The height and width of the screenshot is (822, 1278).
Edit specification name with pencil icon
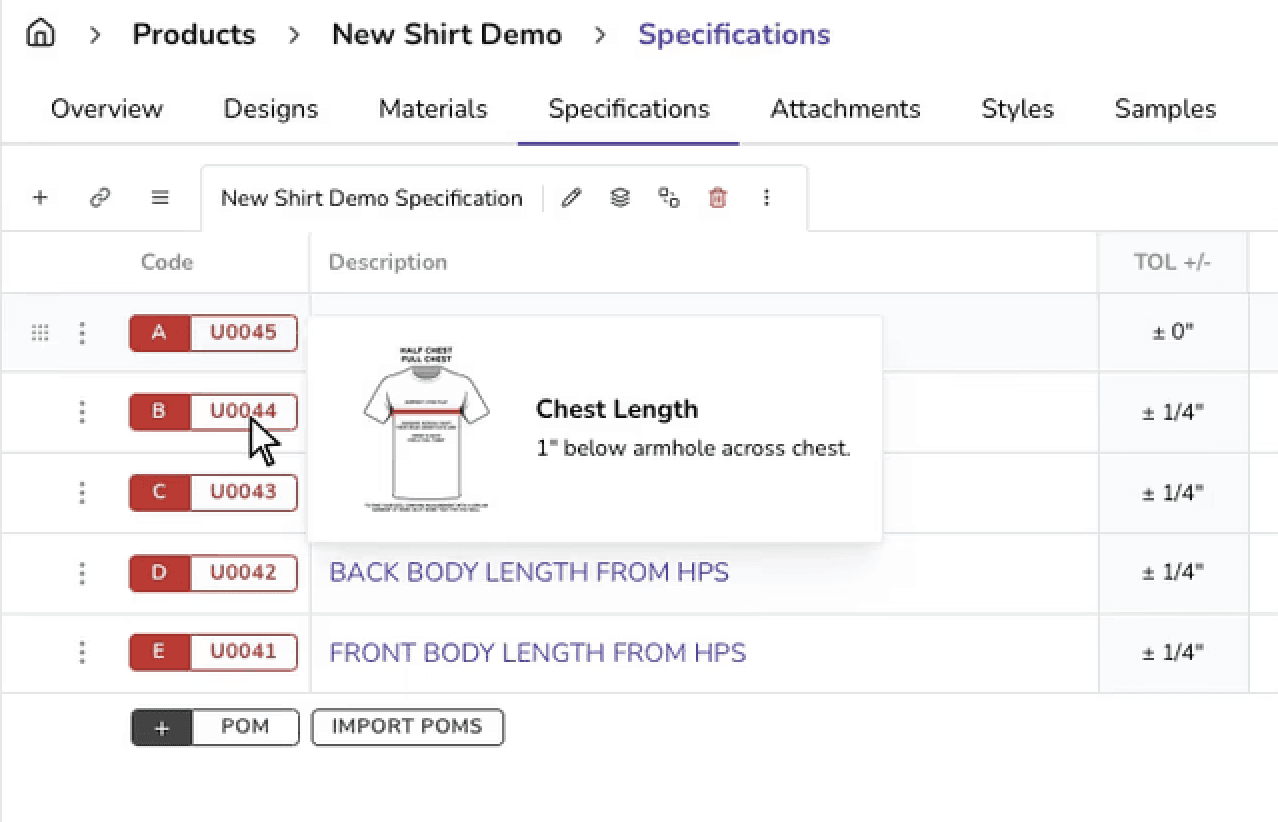pyautogui.click(x=571, y=198)
